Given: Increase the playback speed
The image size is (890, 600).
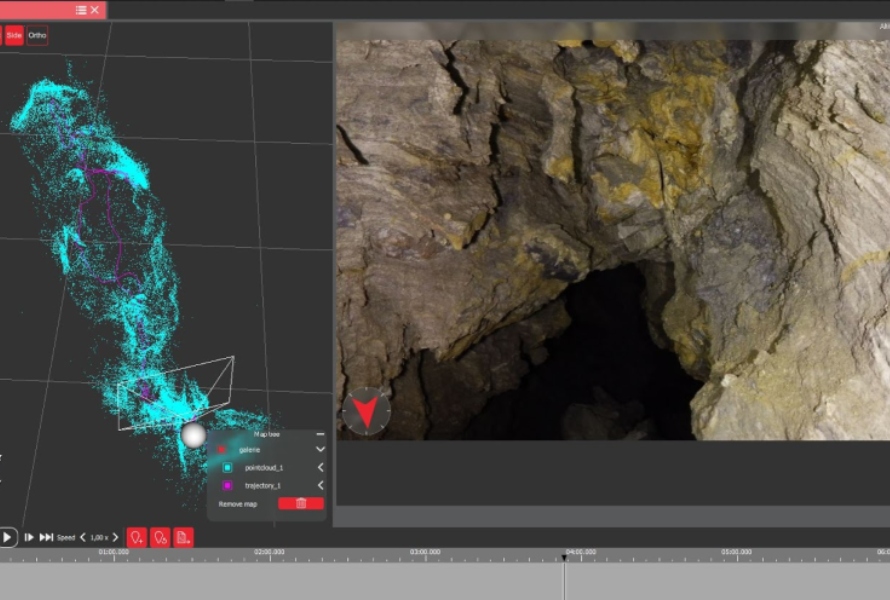Looking at the screenshot, I should click(x=115, y=537).
